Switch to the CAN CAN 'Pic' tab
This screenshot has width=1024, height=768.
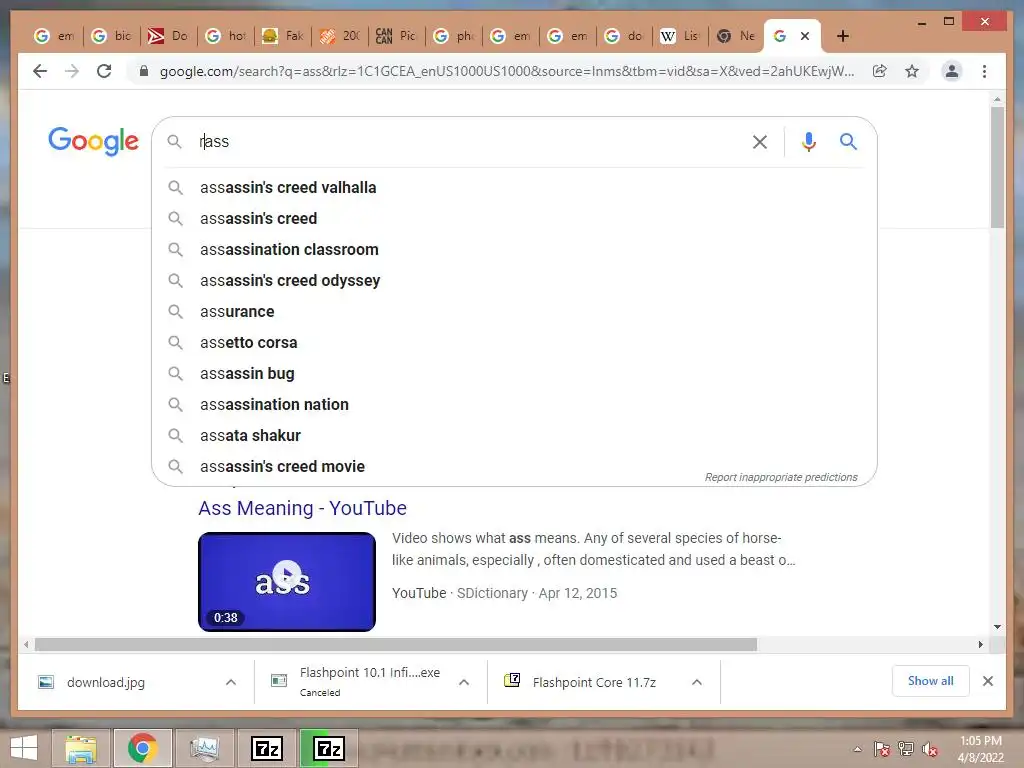pyautogui.click(x=396, y=36)
